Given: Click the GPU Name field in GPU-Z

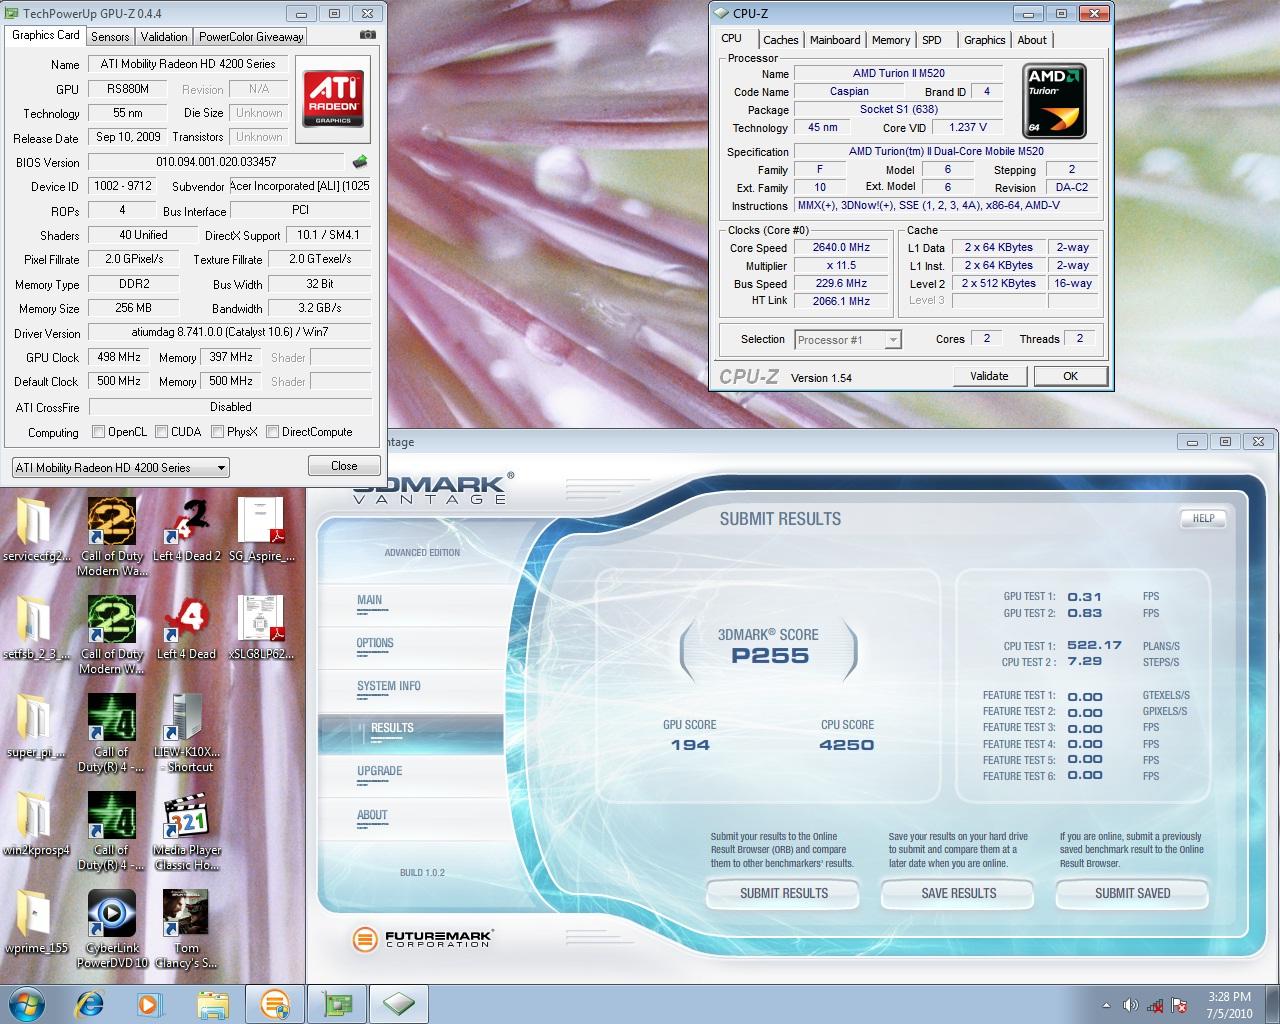Looking at the screenshot, I should tap(188, 64).
